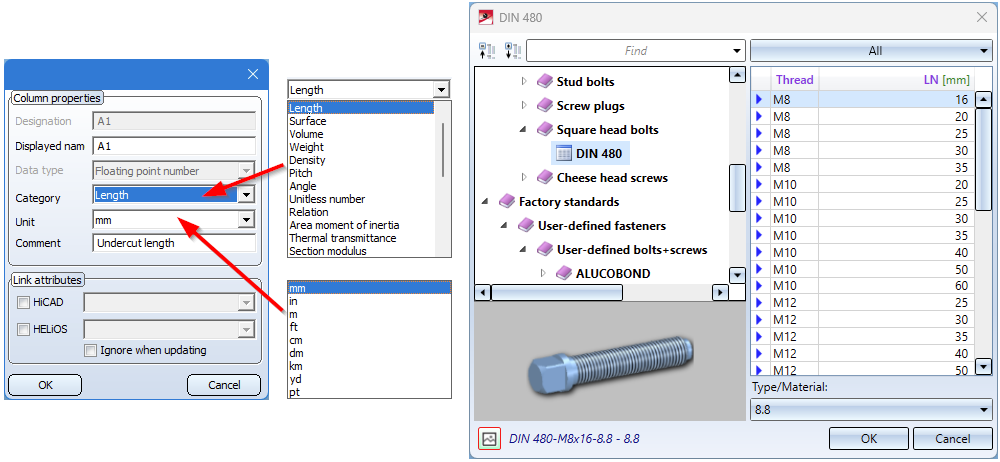Screen dimensions: 1000x462
Task: Click the DIN 480 window title icon
Action: (x=486, y=17)
